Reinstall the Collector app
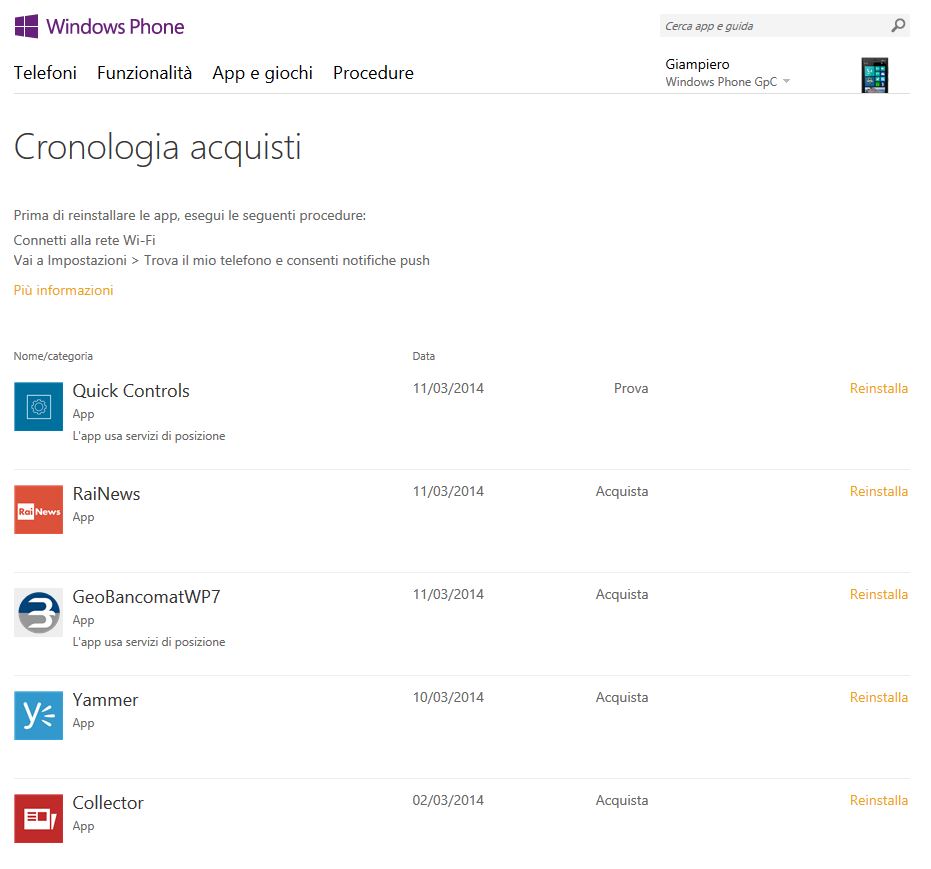Screen dimensions: 931x869 click(x=879, y=800)
